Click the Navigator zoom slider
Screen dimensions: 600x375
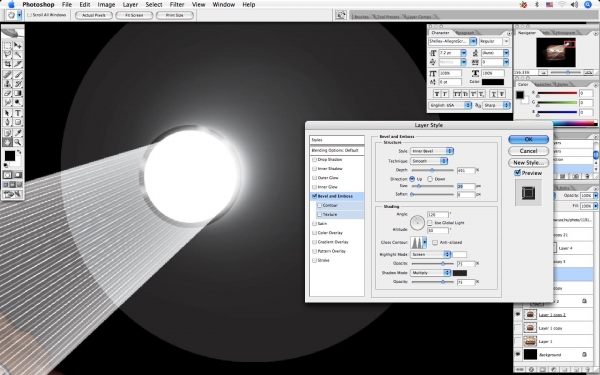[x=567, y=72]
